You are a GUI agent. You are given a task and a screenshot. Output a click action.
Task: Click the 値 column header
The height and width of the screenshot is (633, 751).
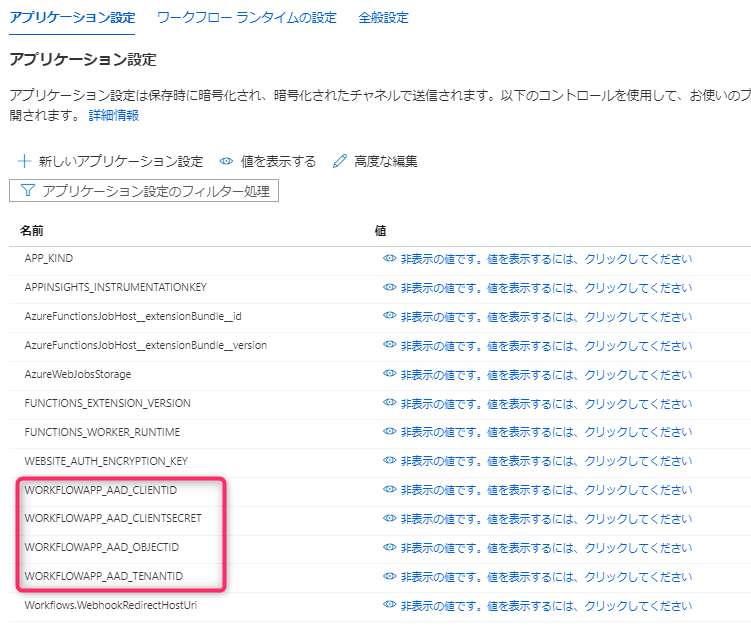point(380,231)
